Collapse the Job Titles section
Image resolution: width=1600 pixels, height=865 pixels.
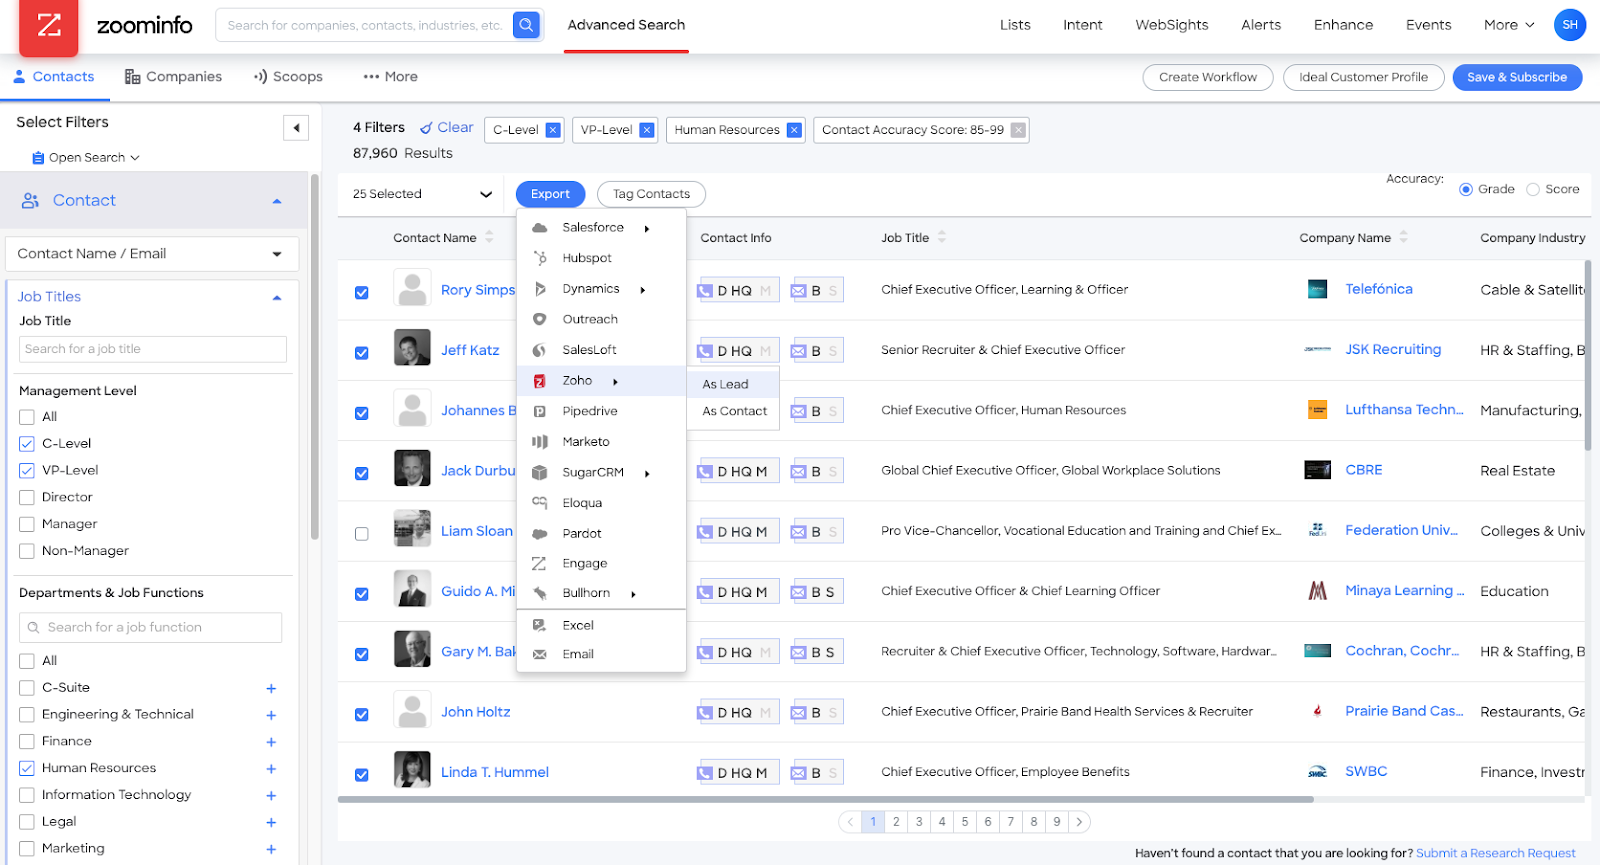pyautogui.click(x=277, y=297)
